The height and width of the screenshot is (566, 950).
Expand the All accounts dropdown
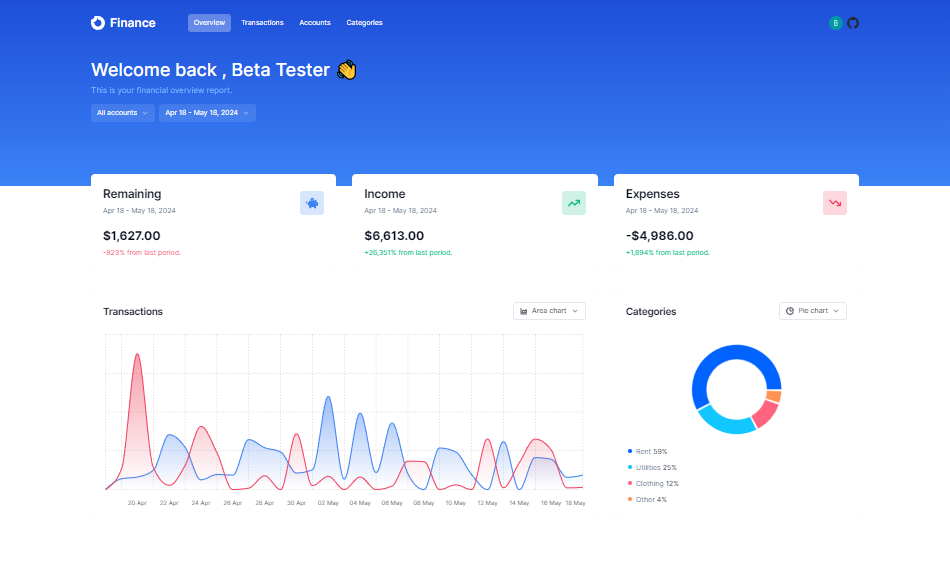(122, 113)
